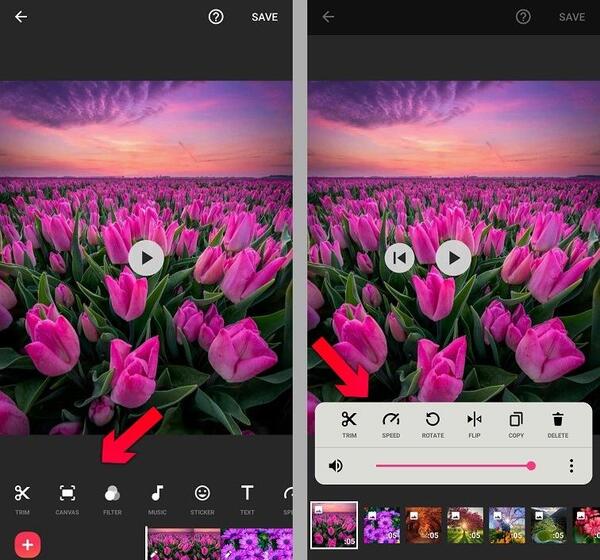Select tulip clip in left timeline
The height and width of the screenshot is (560, 600).
coord(184,544)
